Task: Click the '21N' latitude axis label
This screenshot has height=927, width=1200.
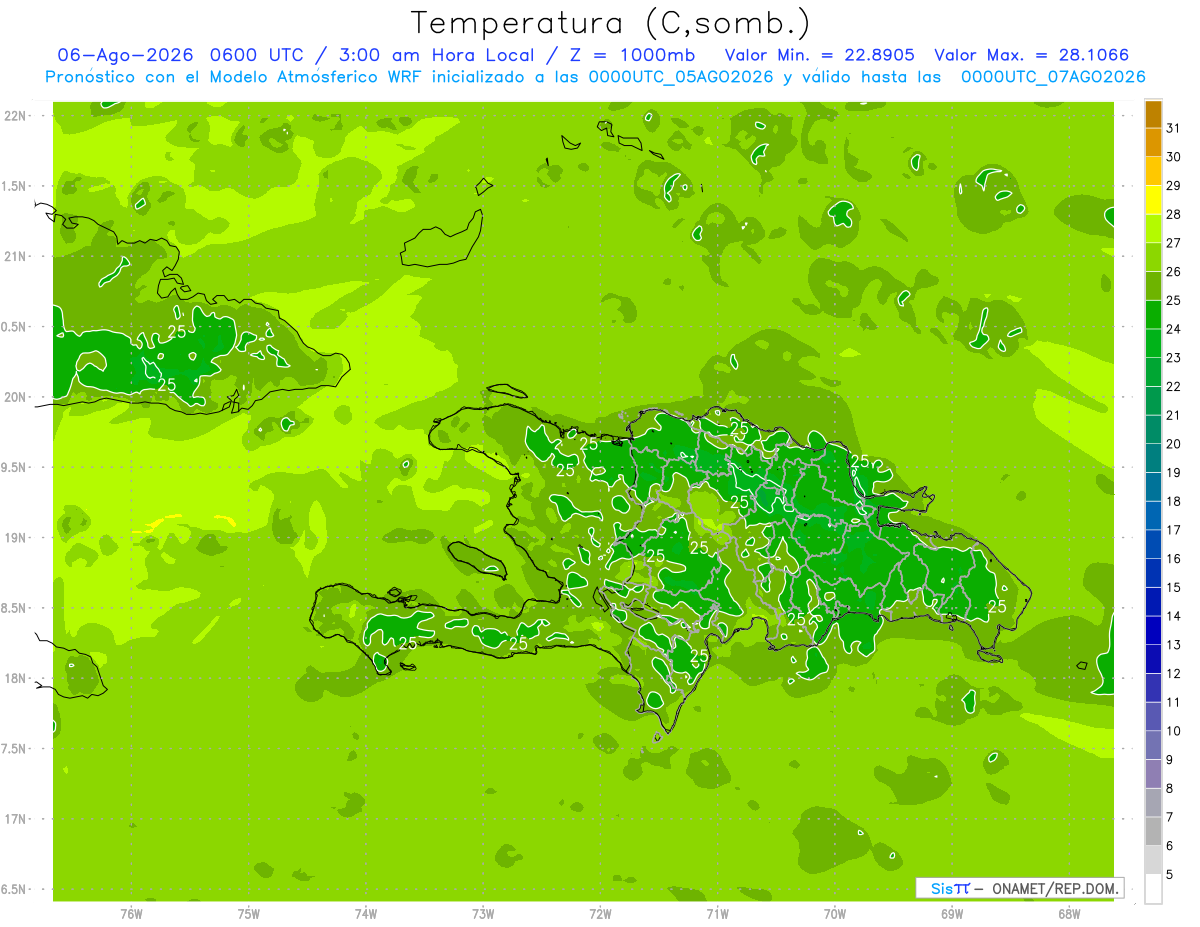Action: [x=16, y=256]
